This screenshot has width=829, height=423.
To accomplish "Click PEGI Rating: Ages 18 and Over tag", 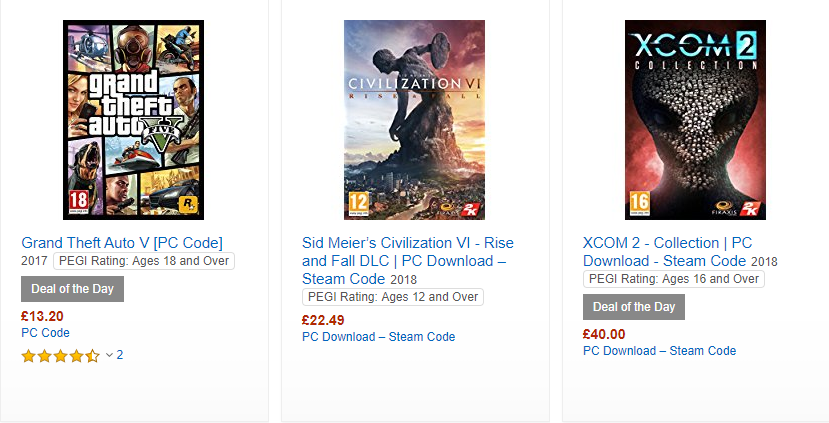I will pyautogui.click(x=144, y=261).
